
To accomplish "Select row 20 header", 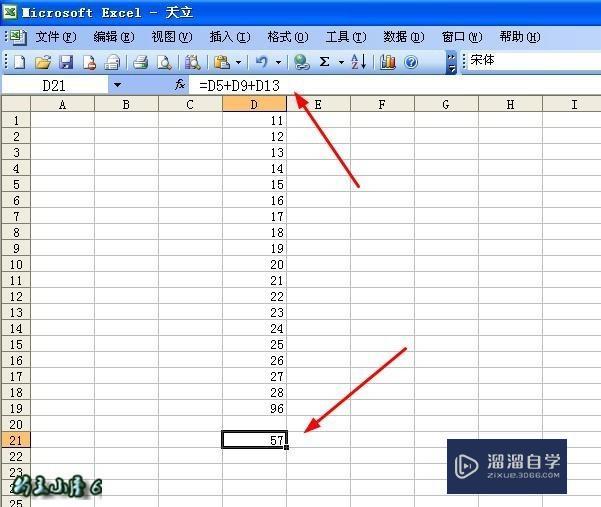I will 16,424.
